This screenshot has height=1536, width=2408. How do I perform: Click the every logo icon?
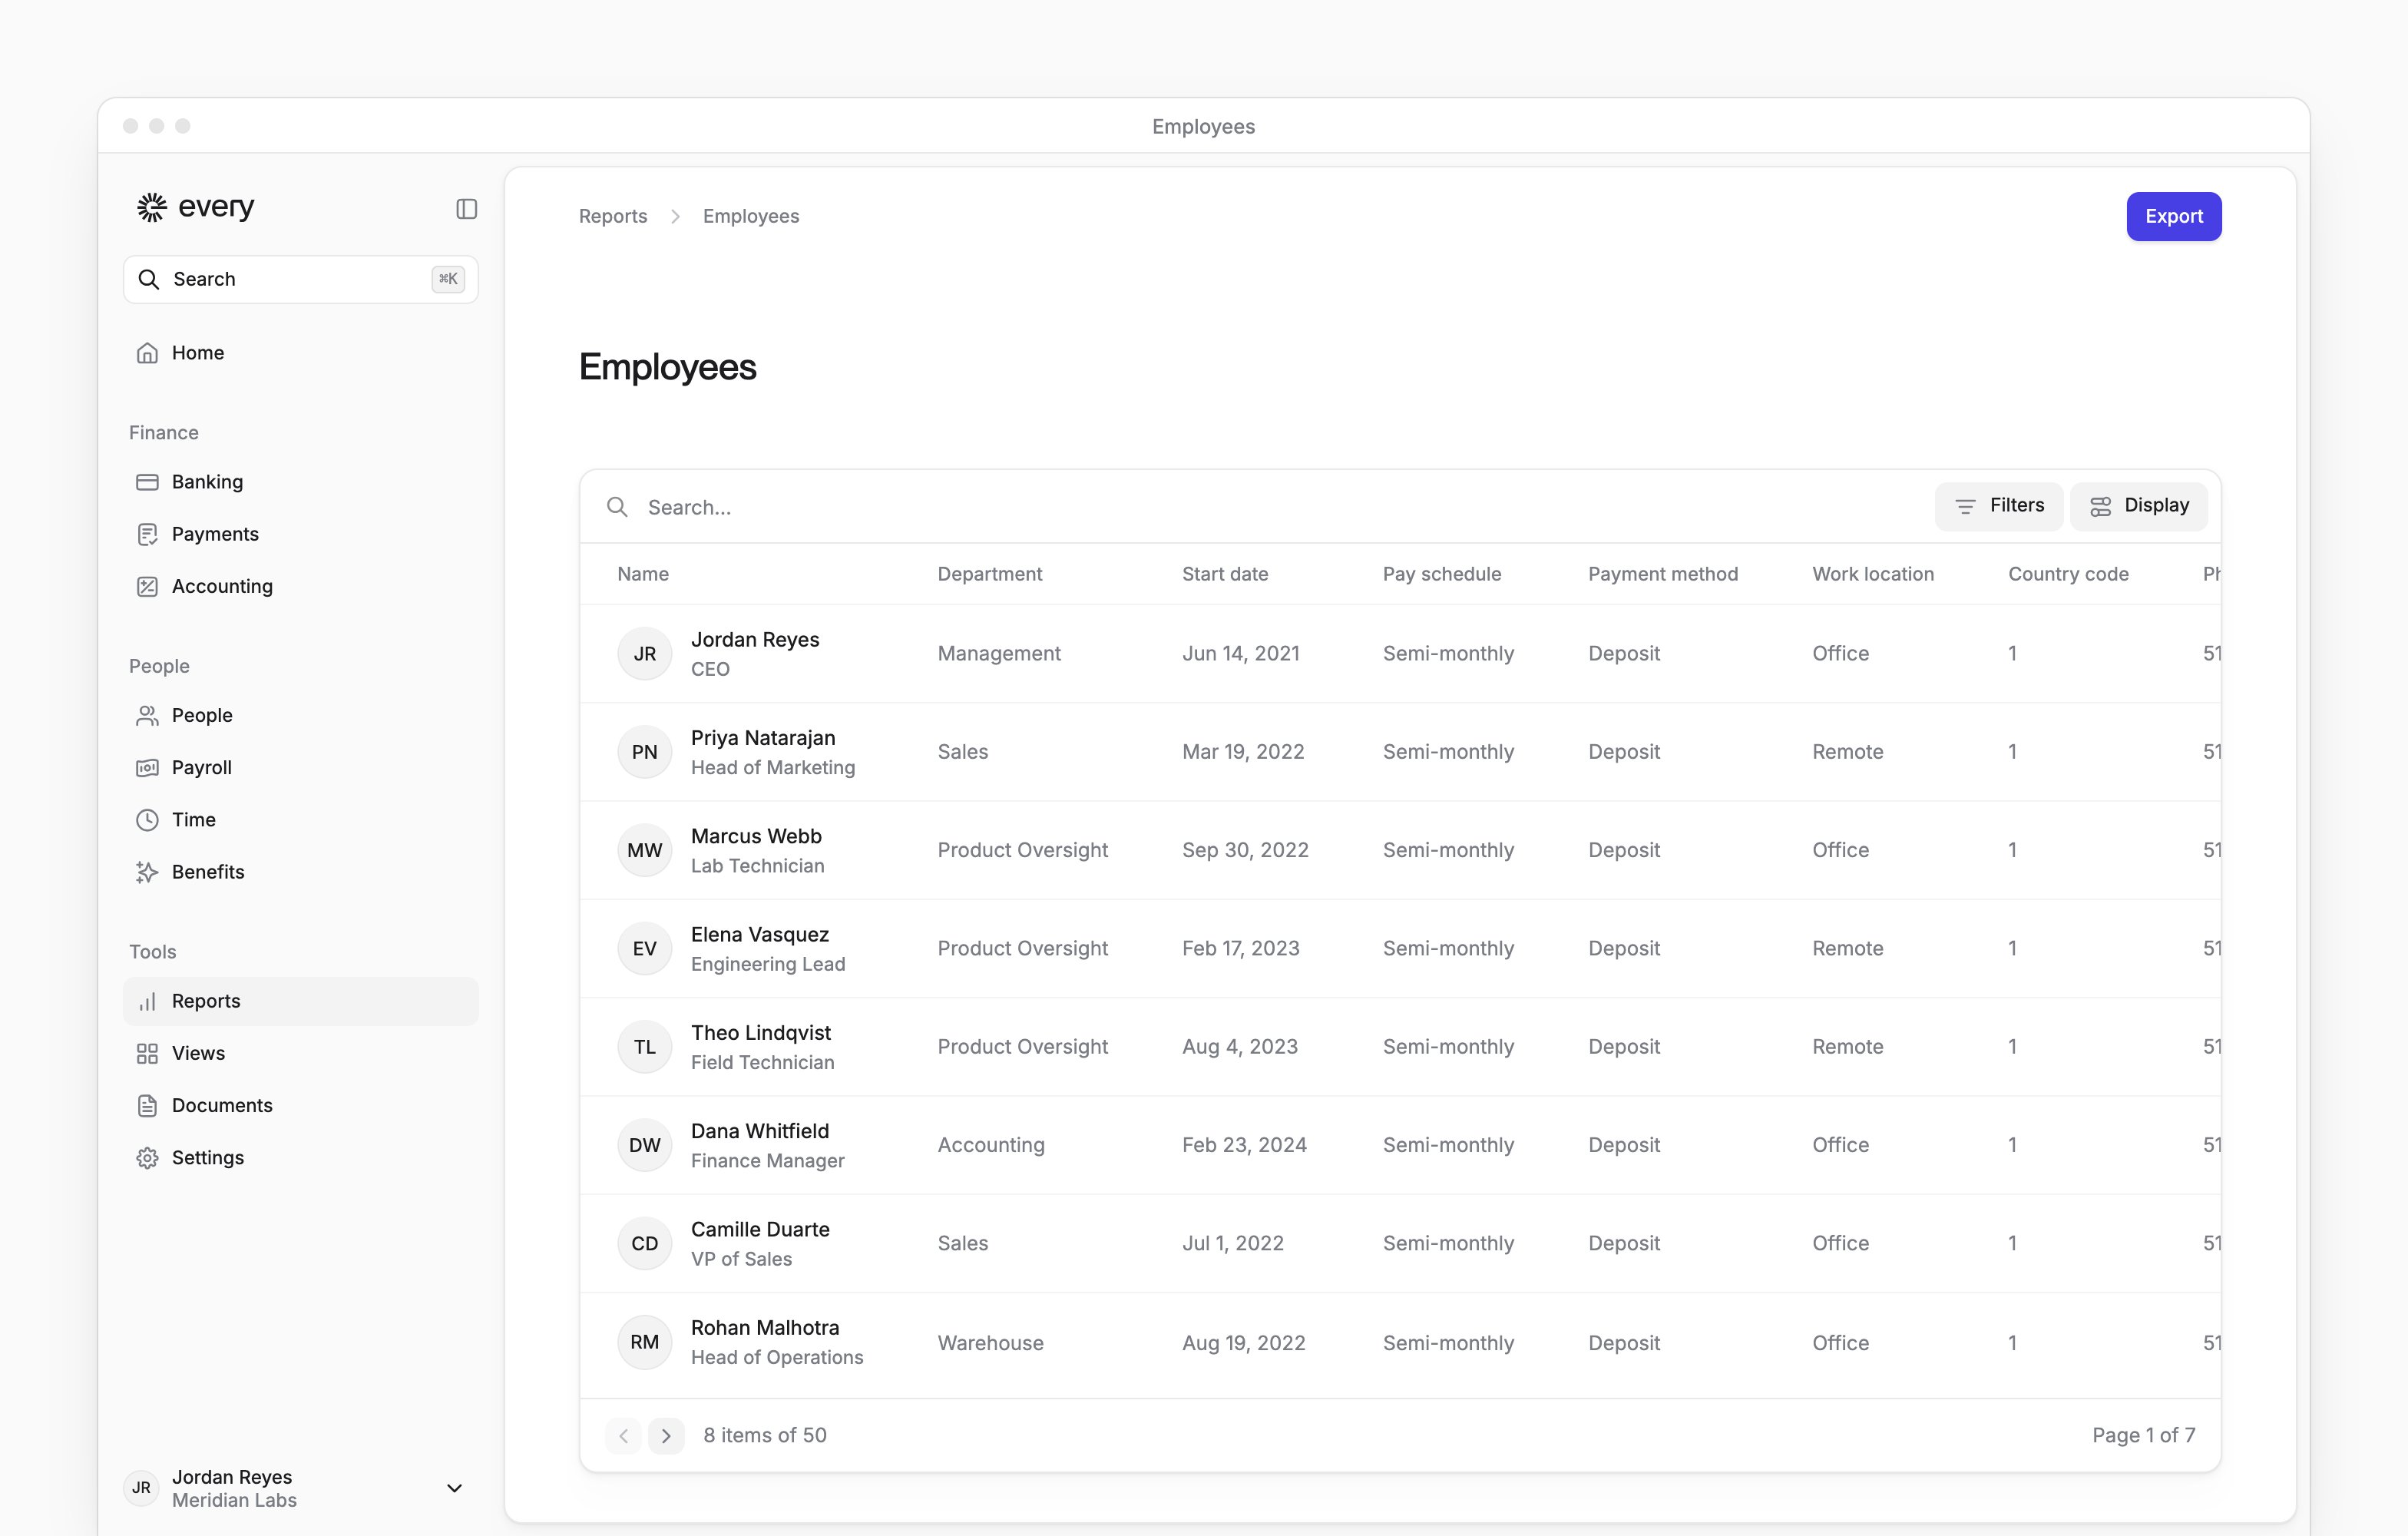(x=152, y=207)
